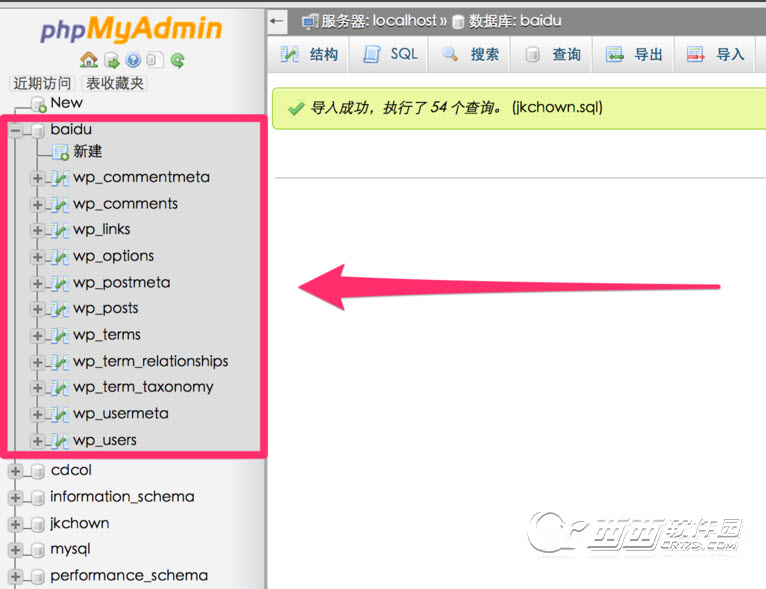Screen dimensions: 766x589
Task: Click the mysql database cylinder icon
Action: (38, 550)
